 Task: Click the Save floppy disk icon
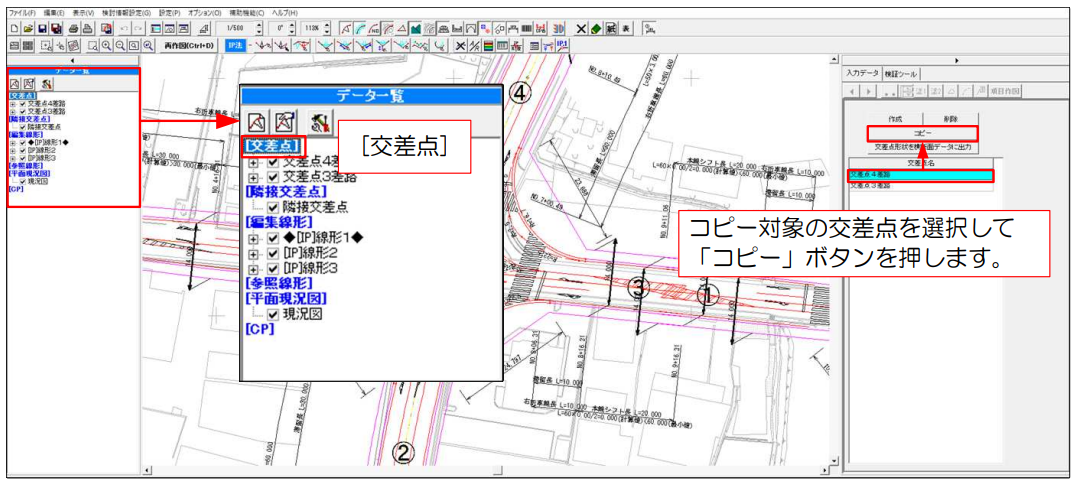[42, 29]
